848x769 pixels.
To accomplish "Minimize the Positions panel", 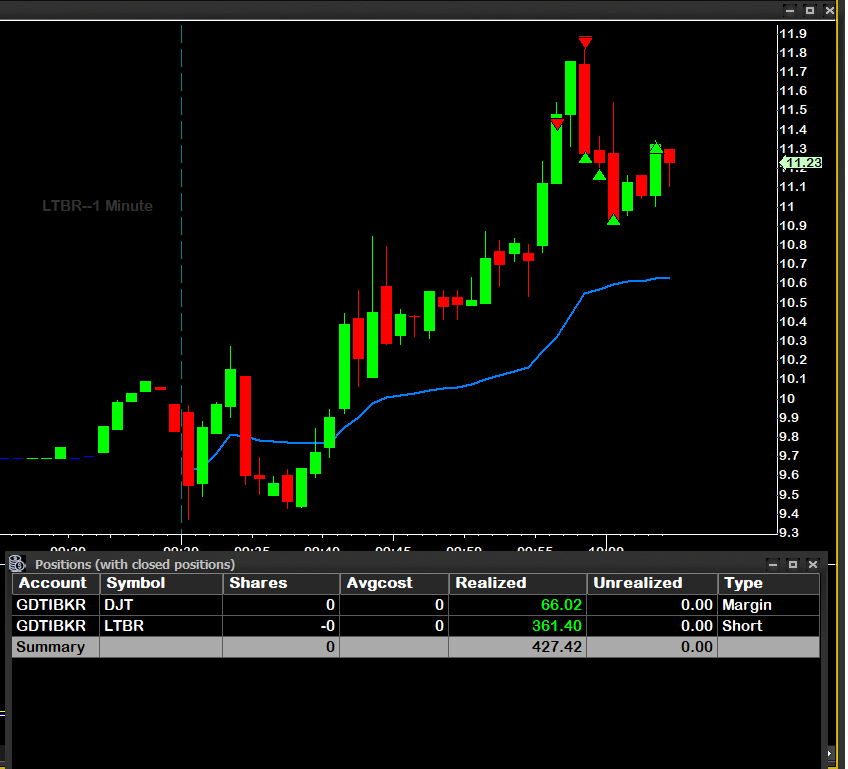I will (x=773, y=565).
